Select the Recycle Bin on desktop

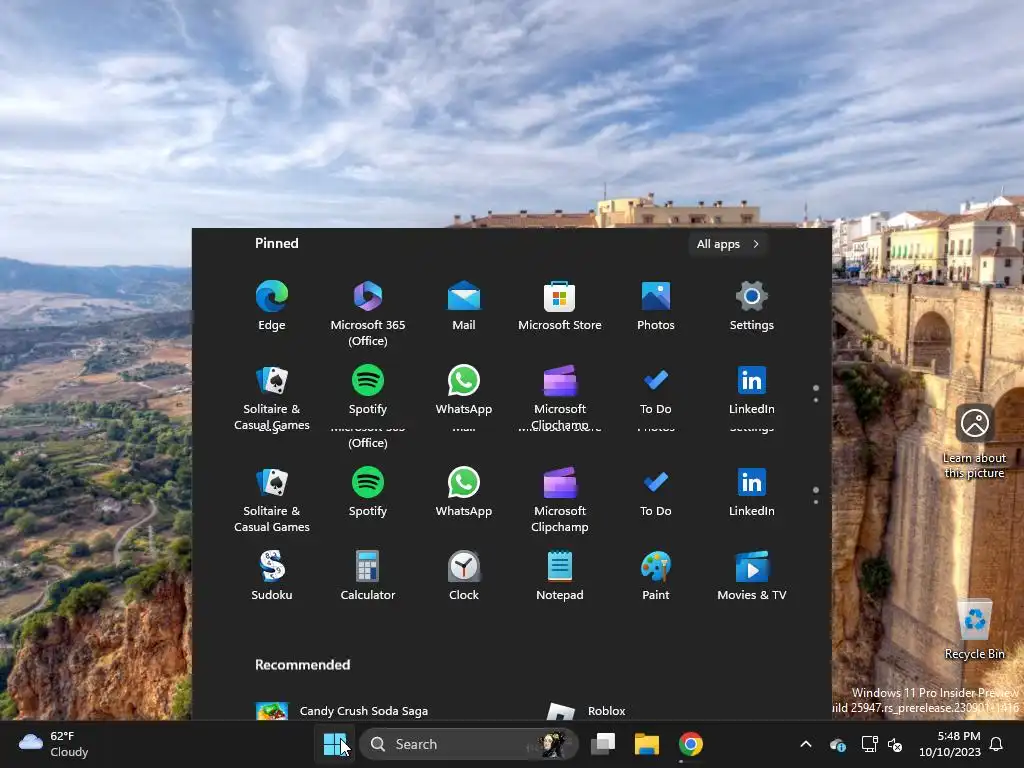tap(974, 630)
